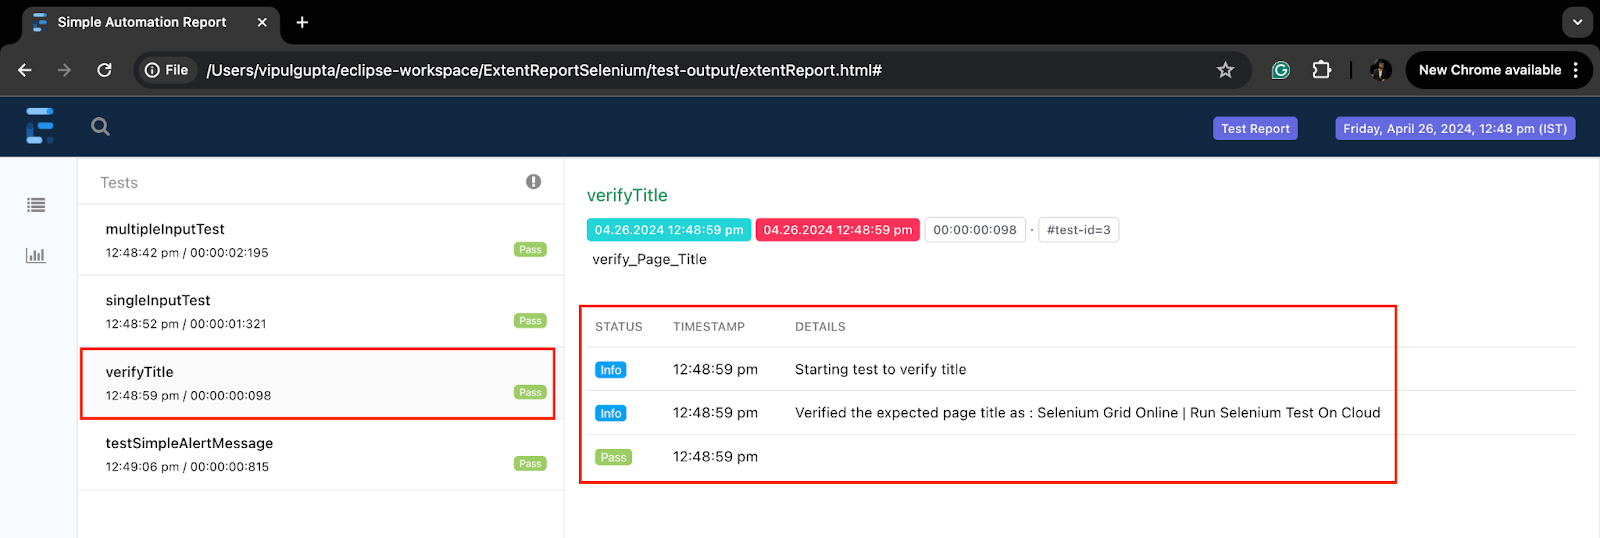Screen dimensions: 1600x538
Task: Select the singleInputTest test
Action: tap(320, 311)
